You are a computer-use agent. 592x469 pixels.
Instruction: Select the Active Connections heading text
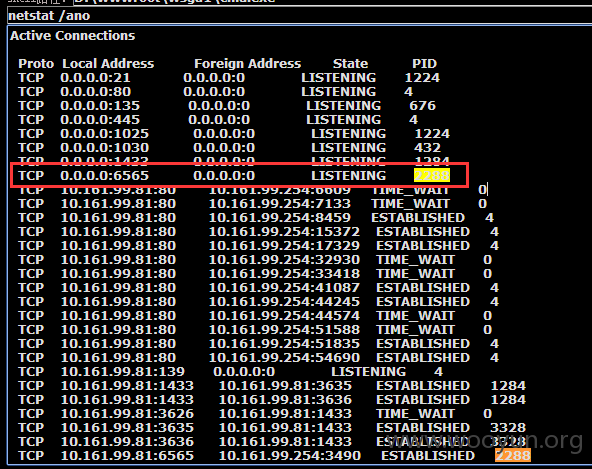72,35
